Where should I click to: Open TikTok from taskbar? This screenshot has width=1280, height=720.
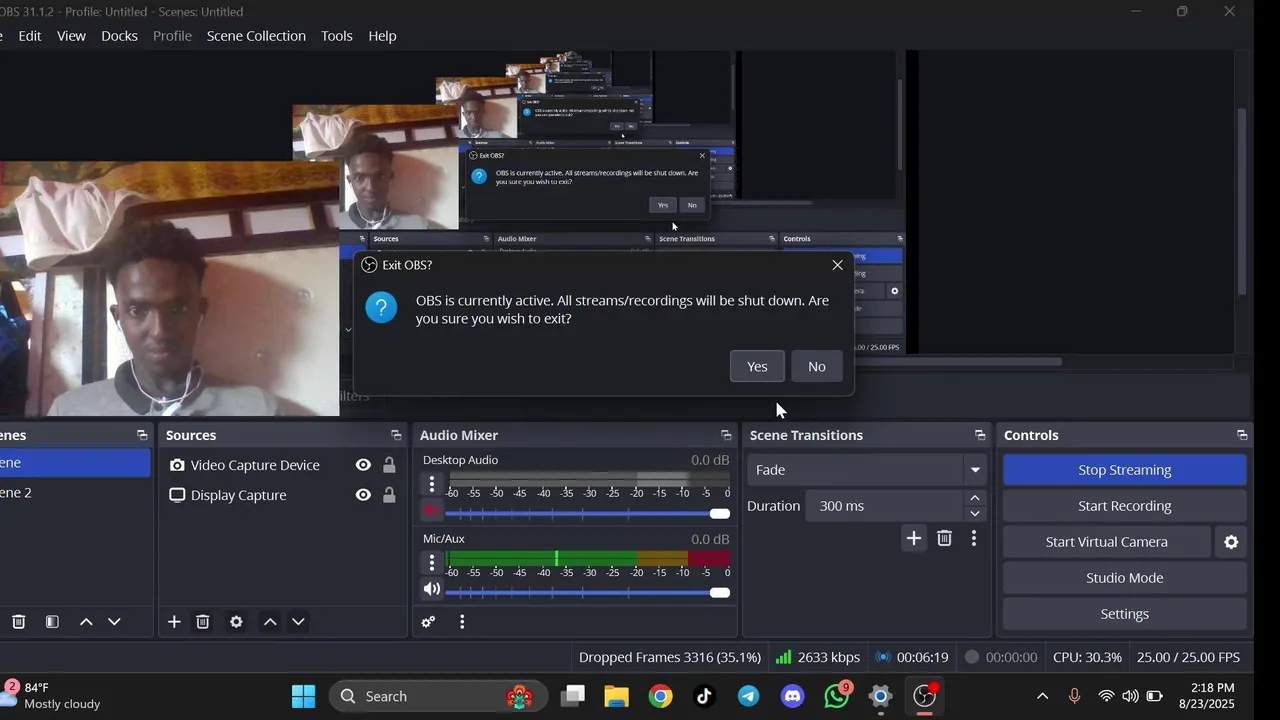pyautogui.click(x=704, y=696)
